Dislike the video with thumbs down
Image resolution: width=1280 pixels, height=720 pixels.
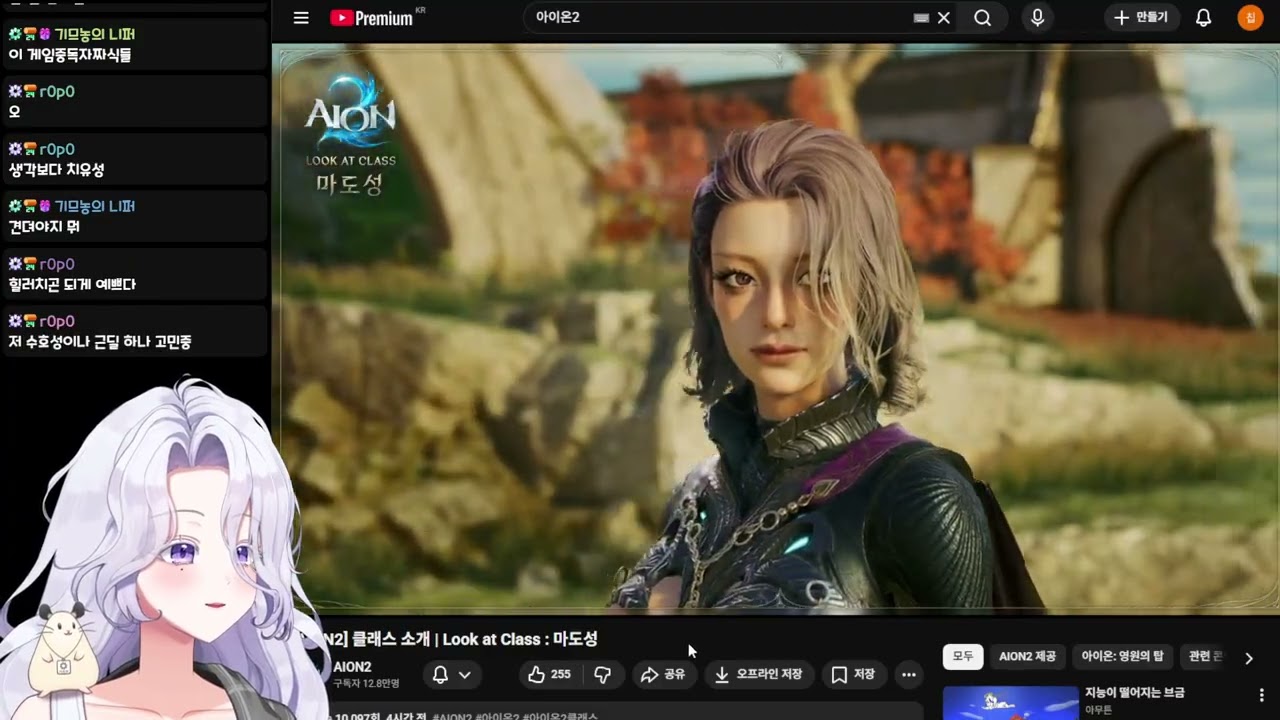[603, 675]
